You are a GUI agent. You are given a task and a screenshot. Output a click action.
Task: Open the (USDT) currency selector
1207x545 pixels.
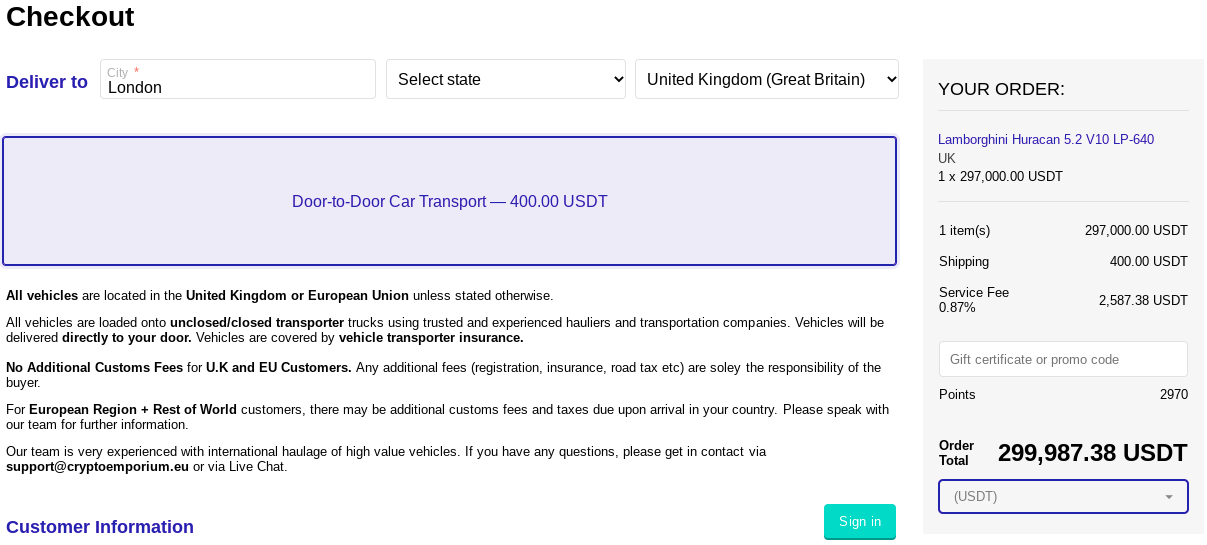click(x=1063, y=497)
